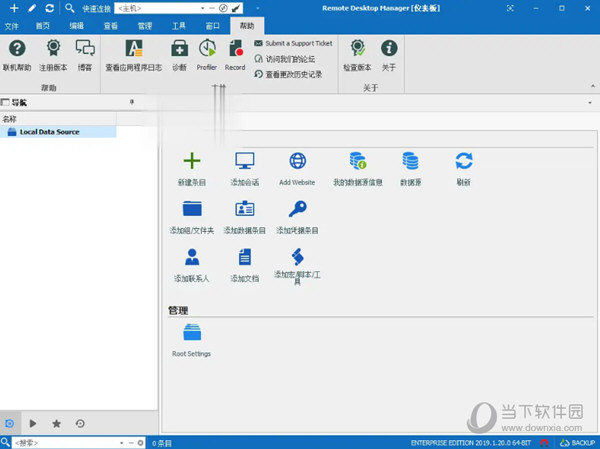Start the Profiler tool
Viewport: 600px width, 449px height.
tap(207, 48)
